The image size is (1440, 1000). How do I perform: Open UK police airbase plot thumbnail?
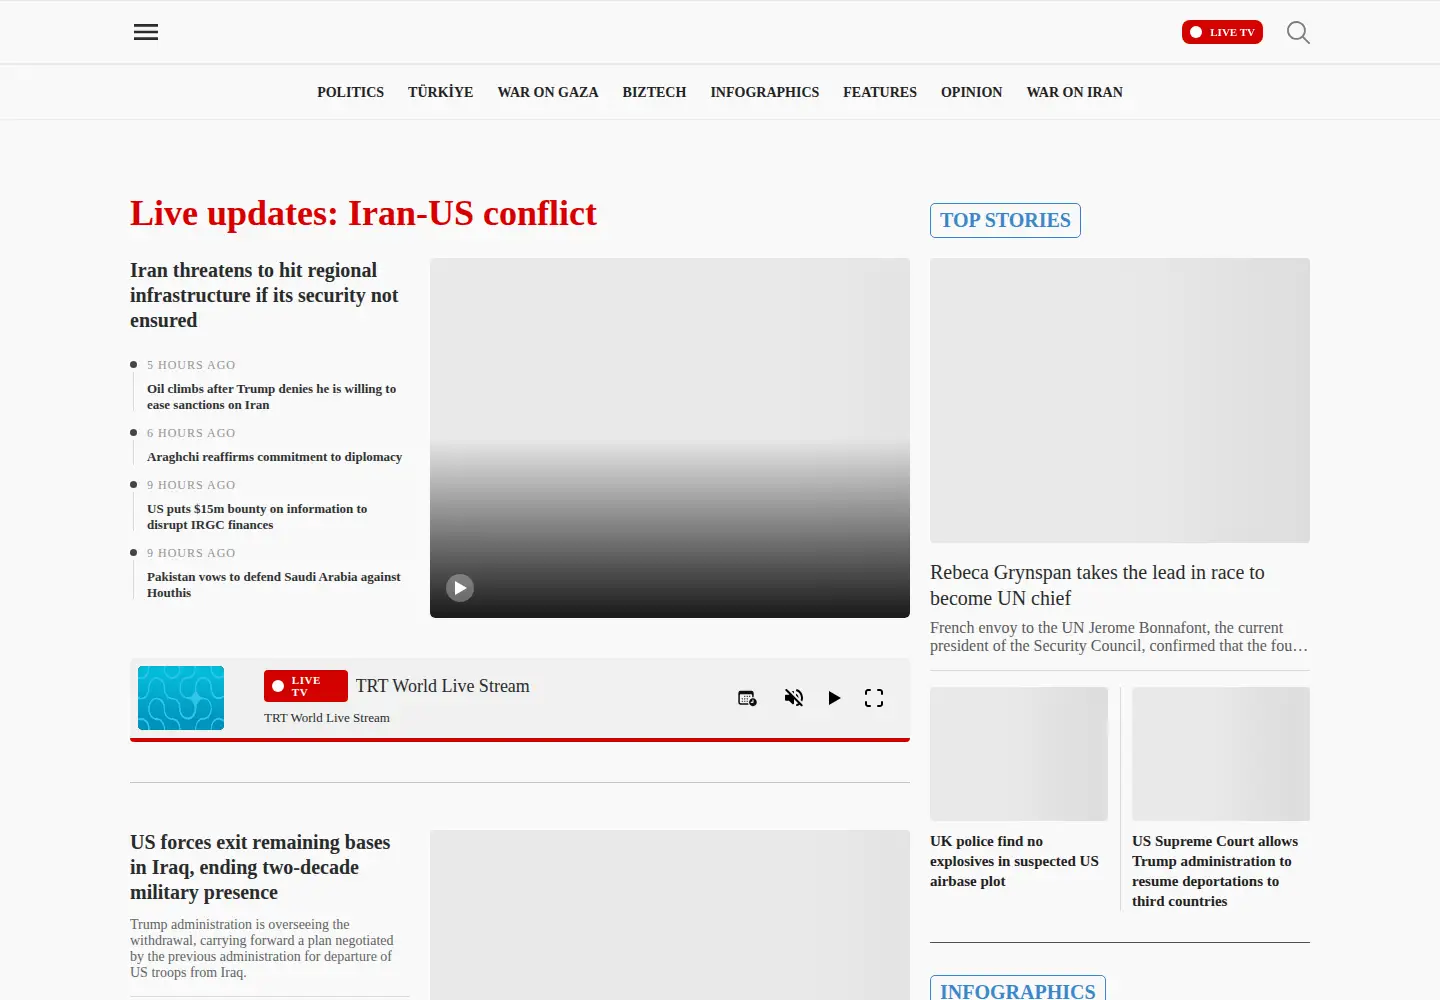coord(1019,754)
